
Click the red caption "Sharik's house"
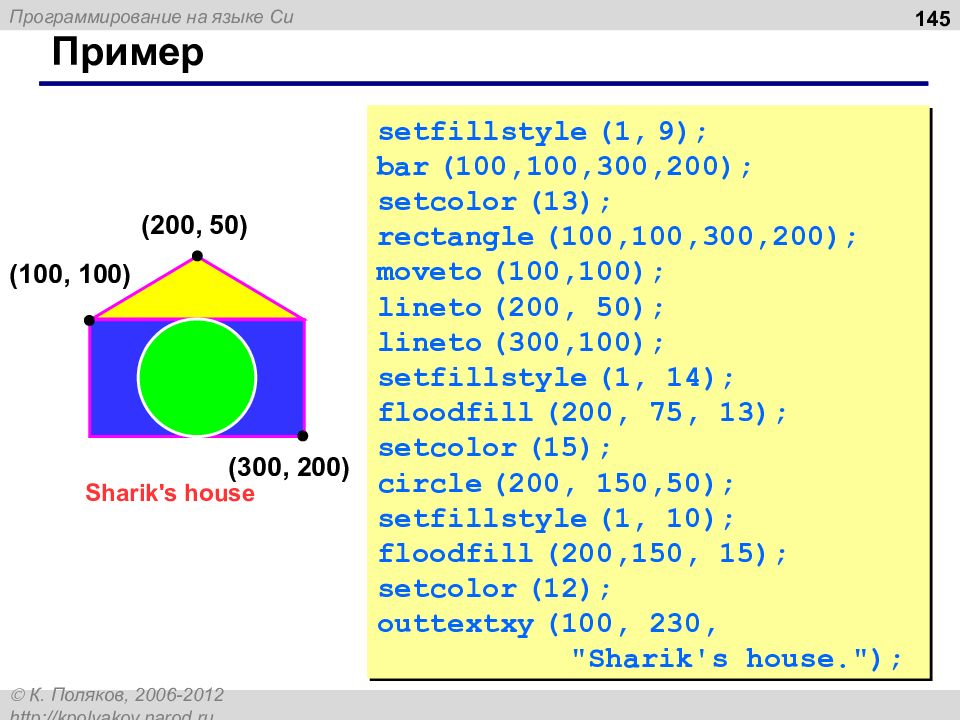click(x=170, y=493)
